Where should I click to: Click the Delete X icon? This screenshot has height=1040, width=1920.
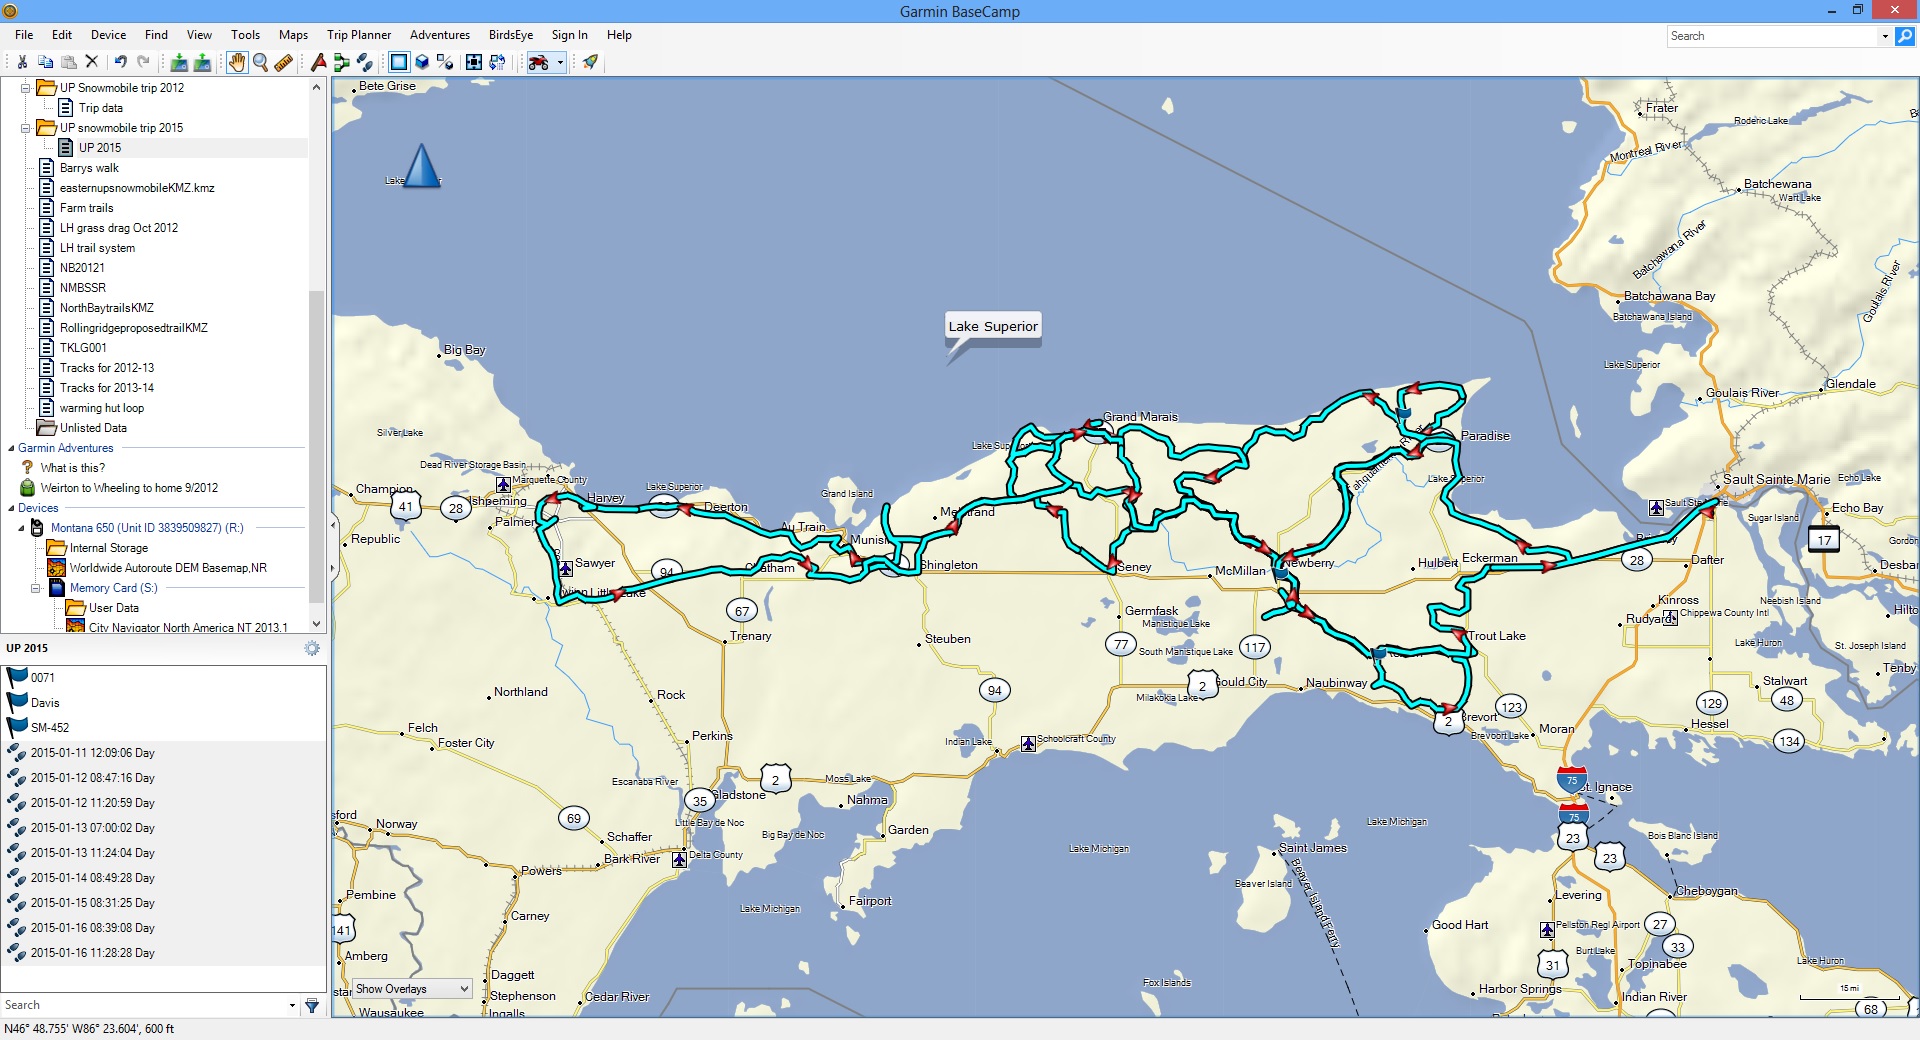pyautogui.click(x=92, y=62)
